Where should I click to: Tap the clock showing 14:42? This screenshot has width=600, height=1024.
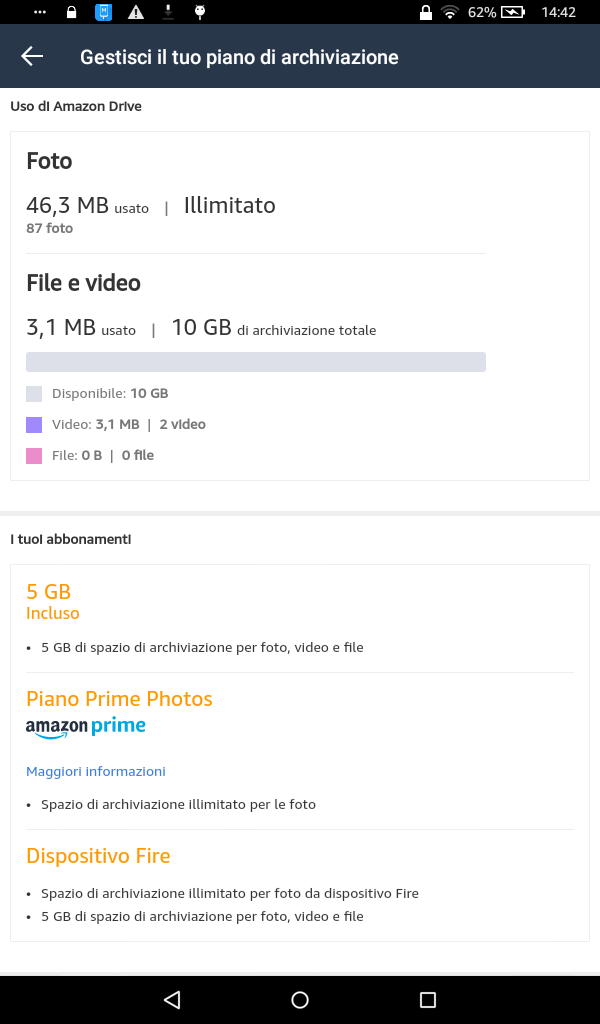coord(558,12)
